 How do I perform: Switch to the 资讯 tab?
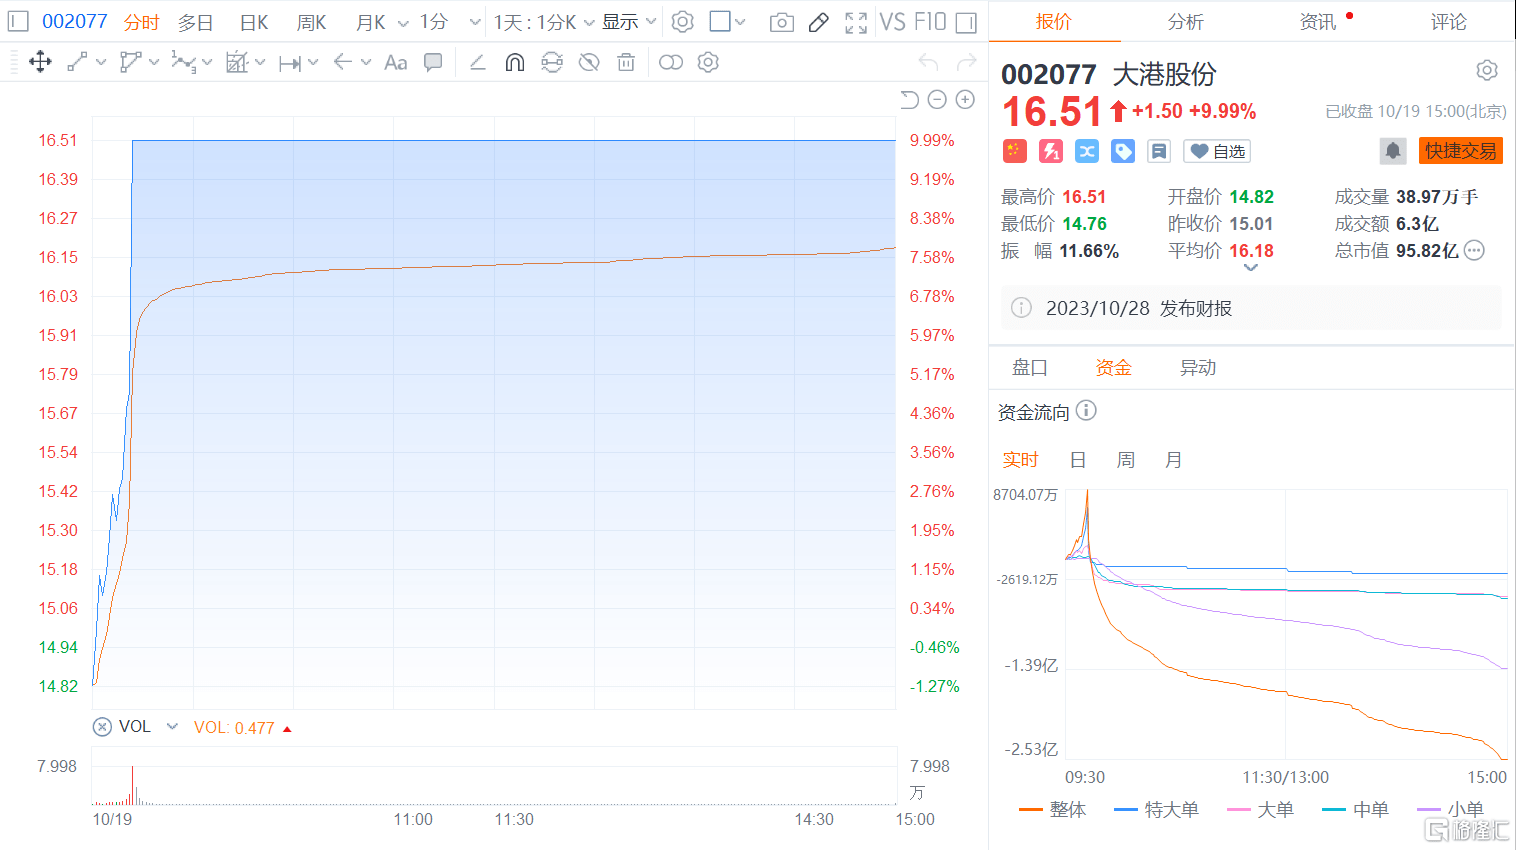click(x=1318, y=21)
